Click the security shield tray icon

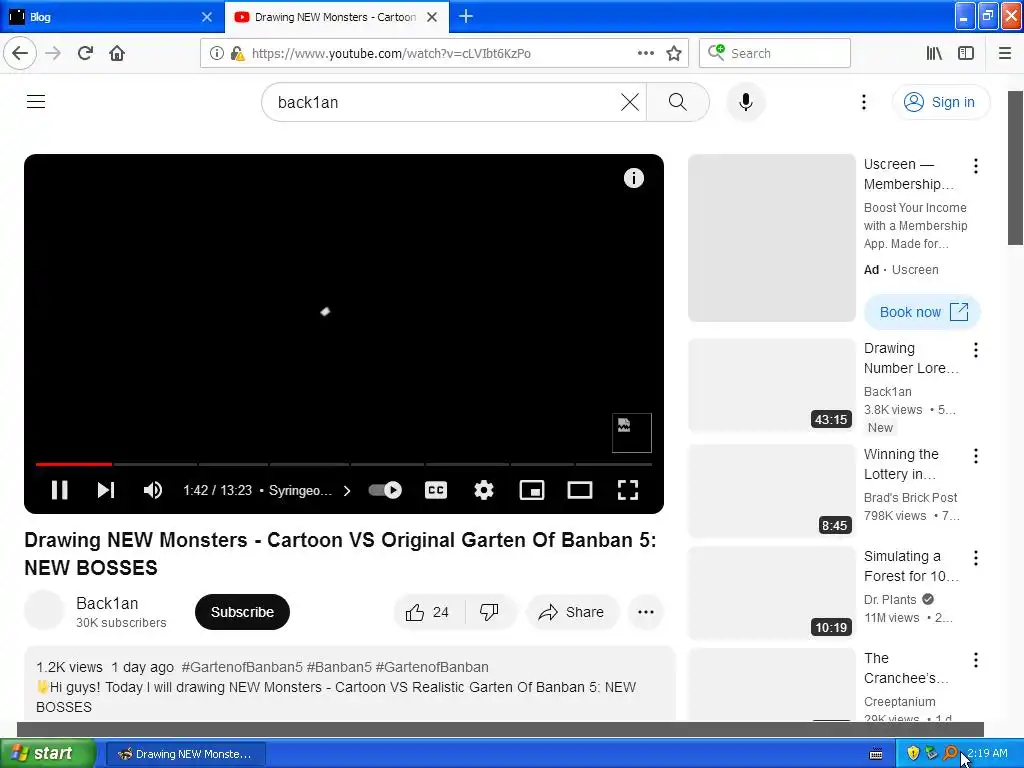click(912, 753)
